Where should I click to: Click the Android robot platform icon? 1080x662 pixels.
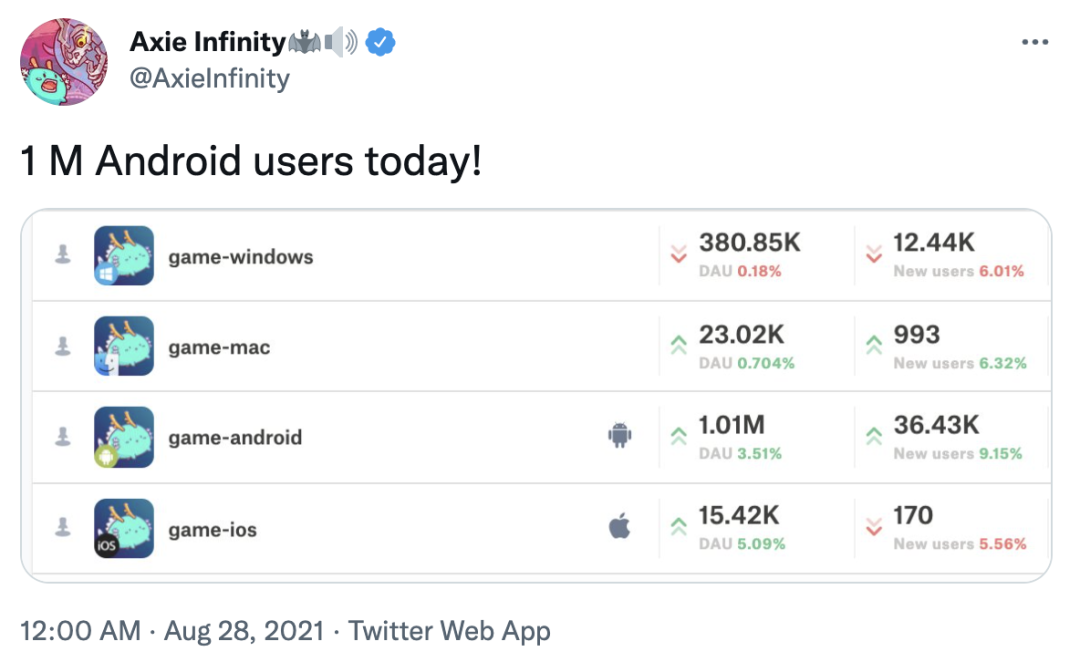coord(620,435)
